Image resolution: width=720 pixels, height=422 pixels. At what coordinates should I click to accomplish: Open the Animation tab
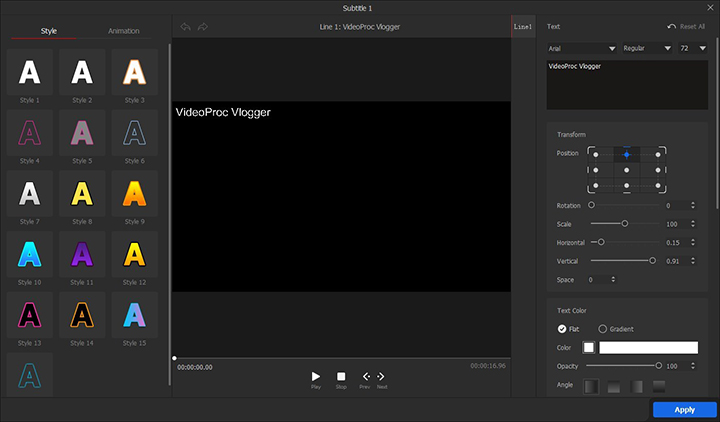pos(124,31)
